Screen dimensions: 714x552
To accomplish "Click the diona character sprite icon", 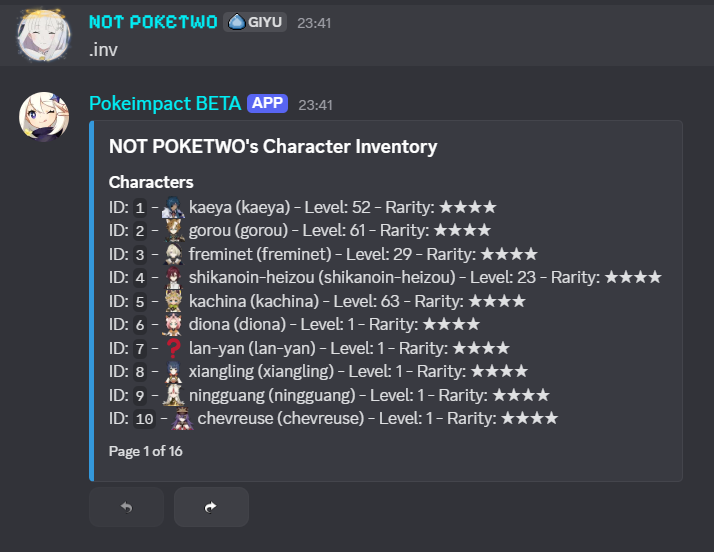I will click(x=172, y=324).
